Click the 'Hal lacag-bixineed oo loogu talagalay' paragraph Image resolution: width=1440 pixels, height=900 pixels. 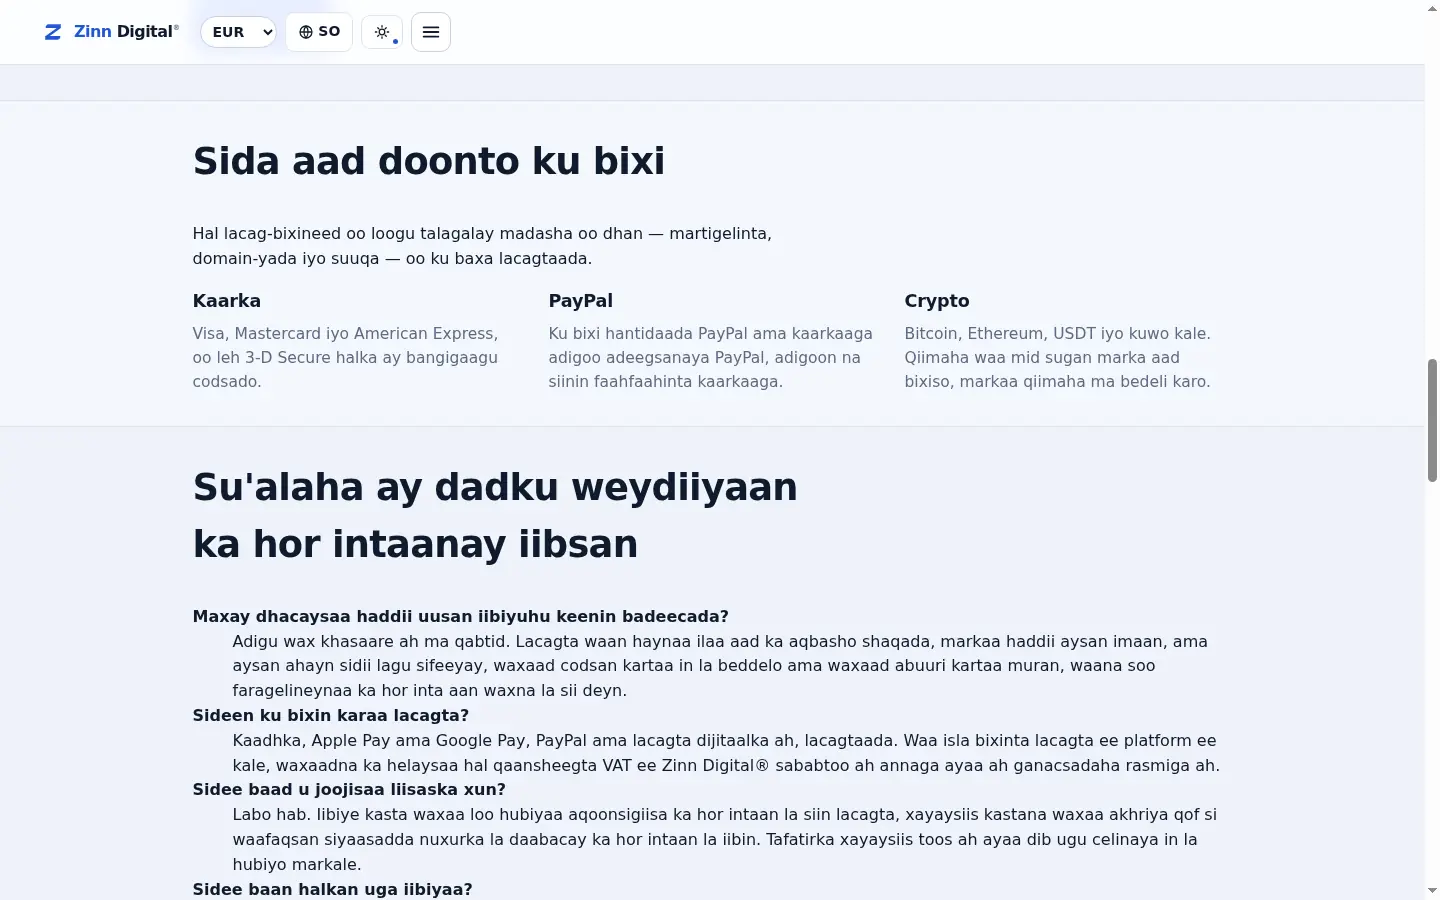coord(482,246)
